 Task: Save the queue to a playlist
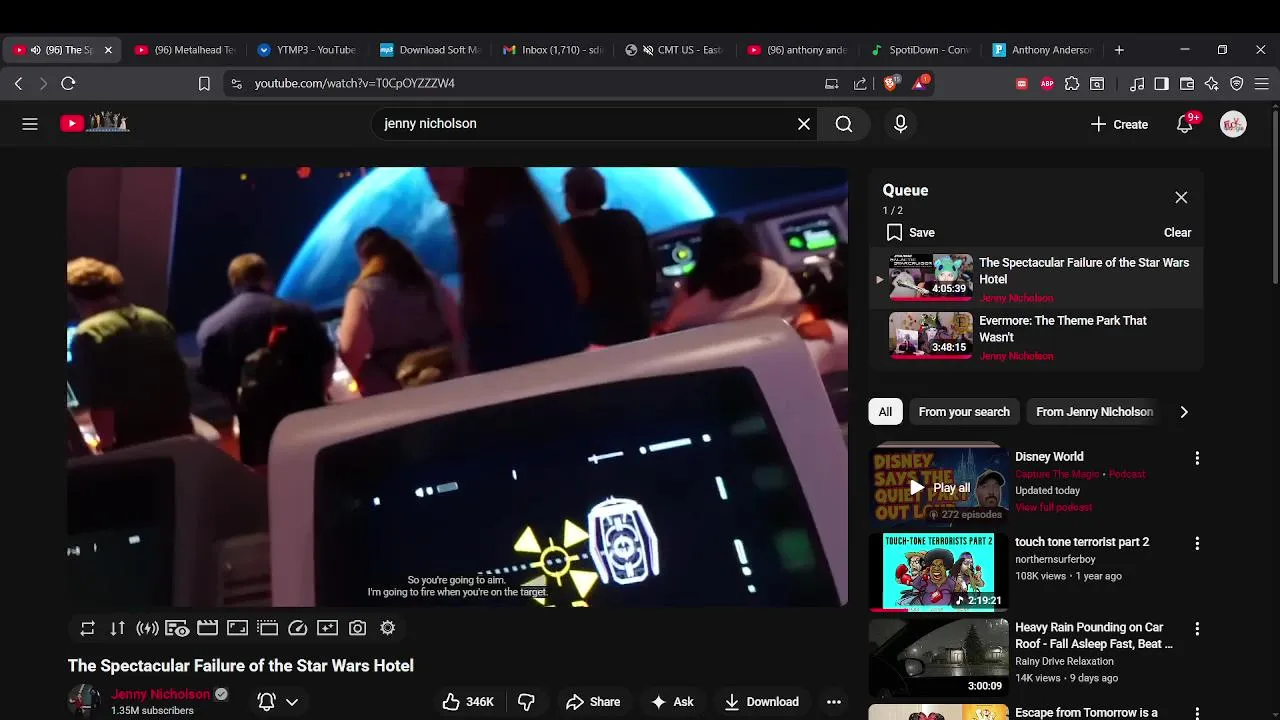pos(911,232)
